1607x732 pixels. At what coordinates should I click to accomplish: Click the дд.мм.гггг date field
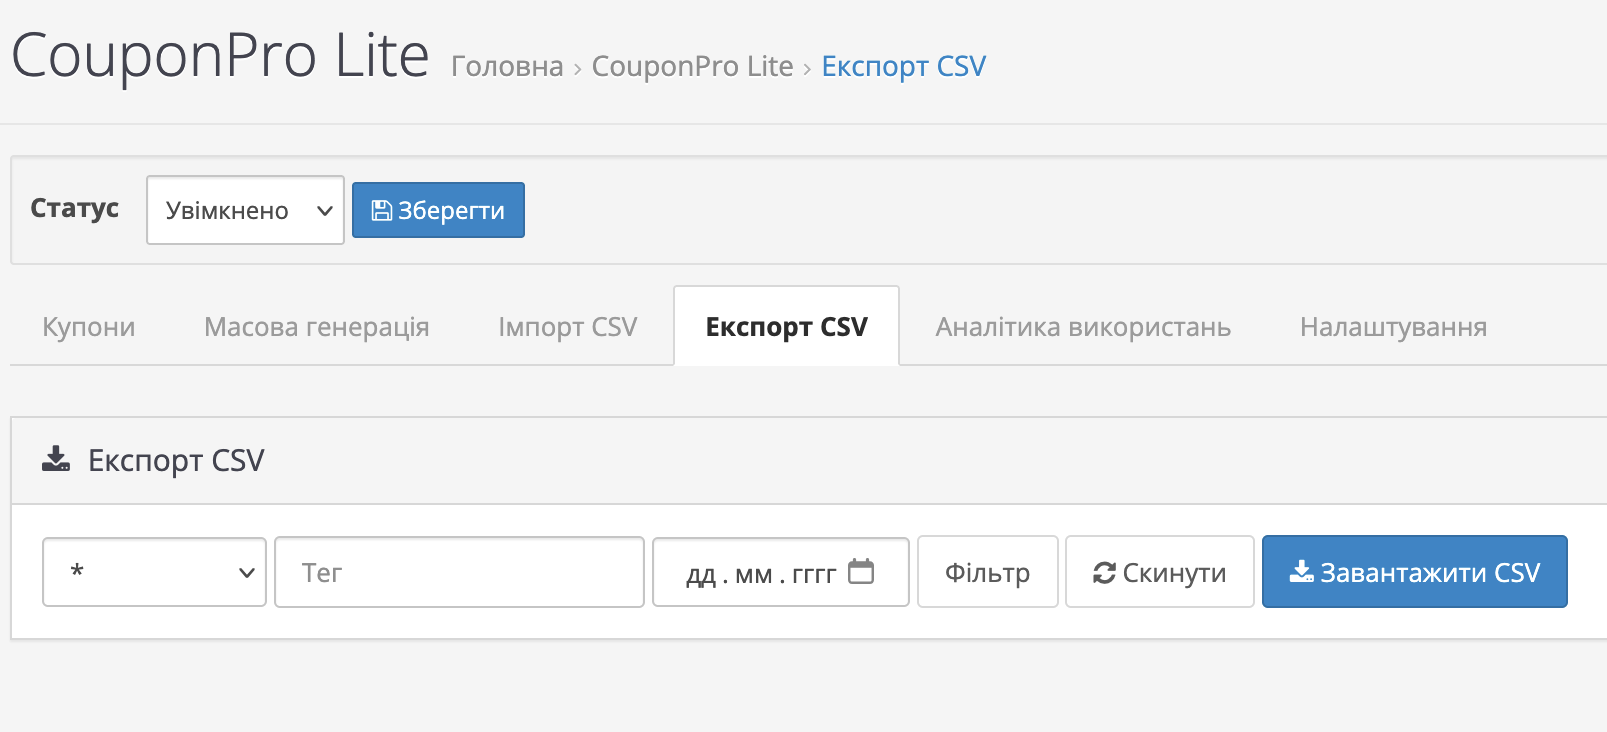click(x=781, y=572)
